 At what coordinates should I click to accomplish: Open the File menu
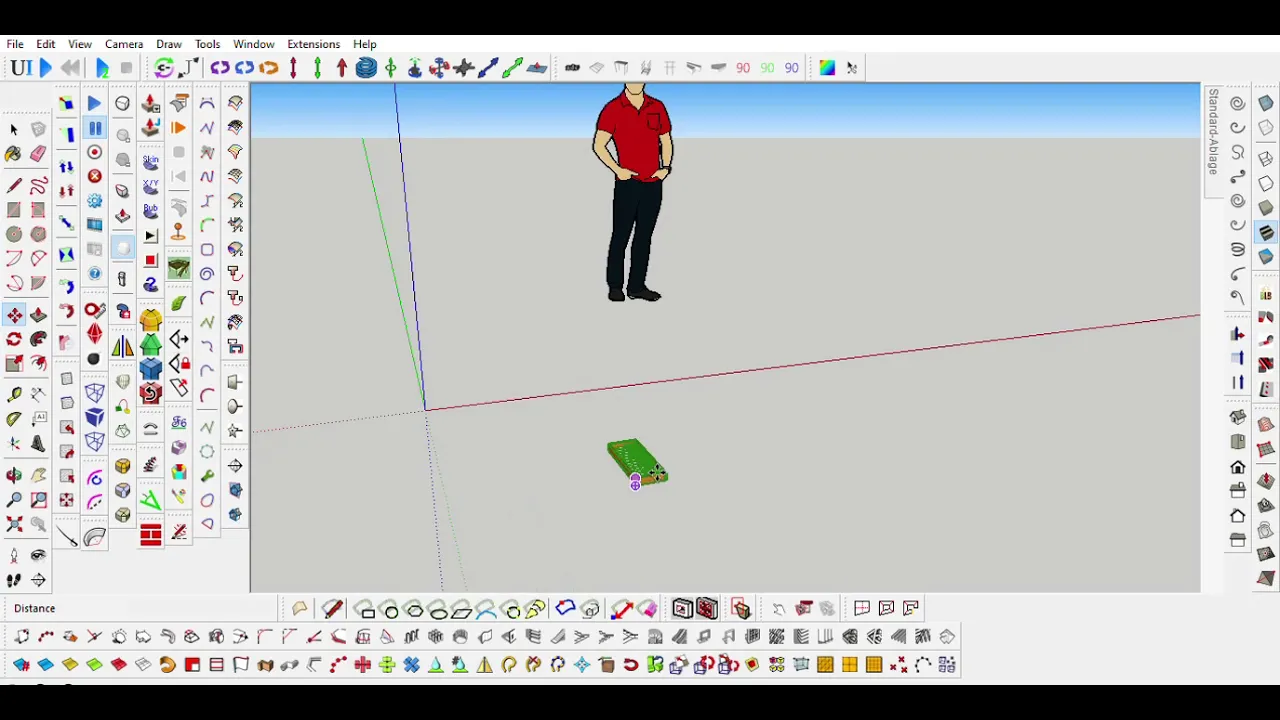(x=15, y=44)
